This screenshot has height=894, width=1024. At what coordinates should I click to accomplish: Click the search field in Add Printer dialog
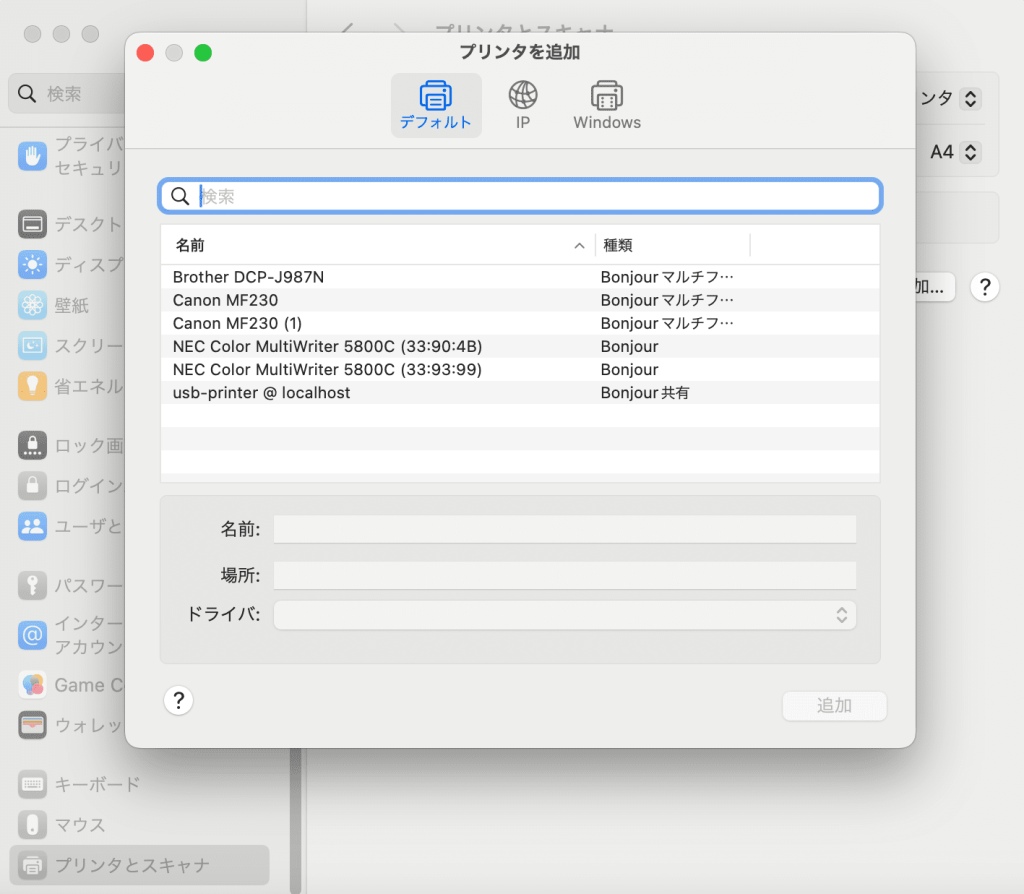pyautogui.click(x=520, y=196)
